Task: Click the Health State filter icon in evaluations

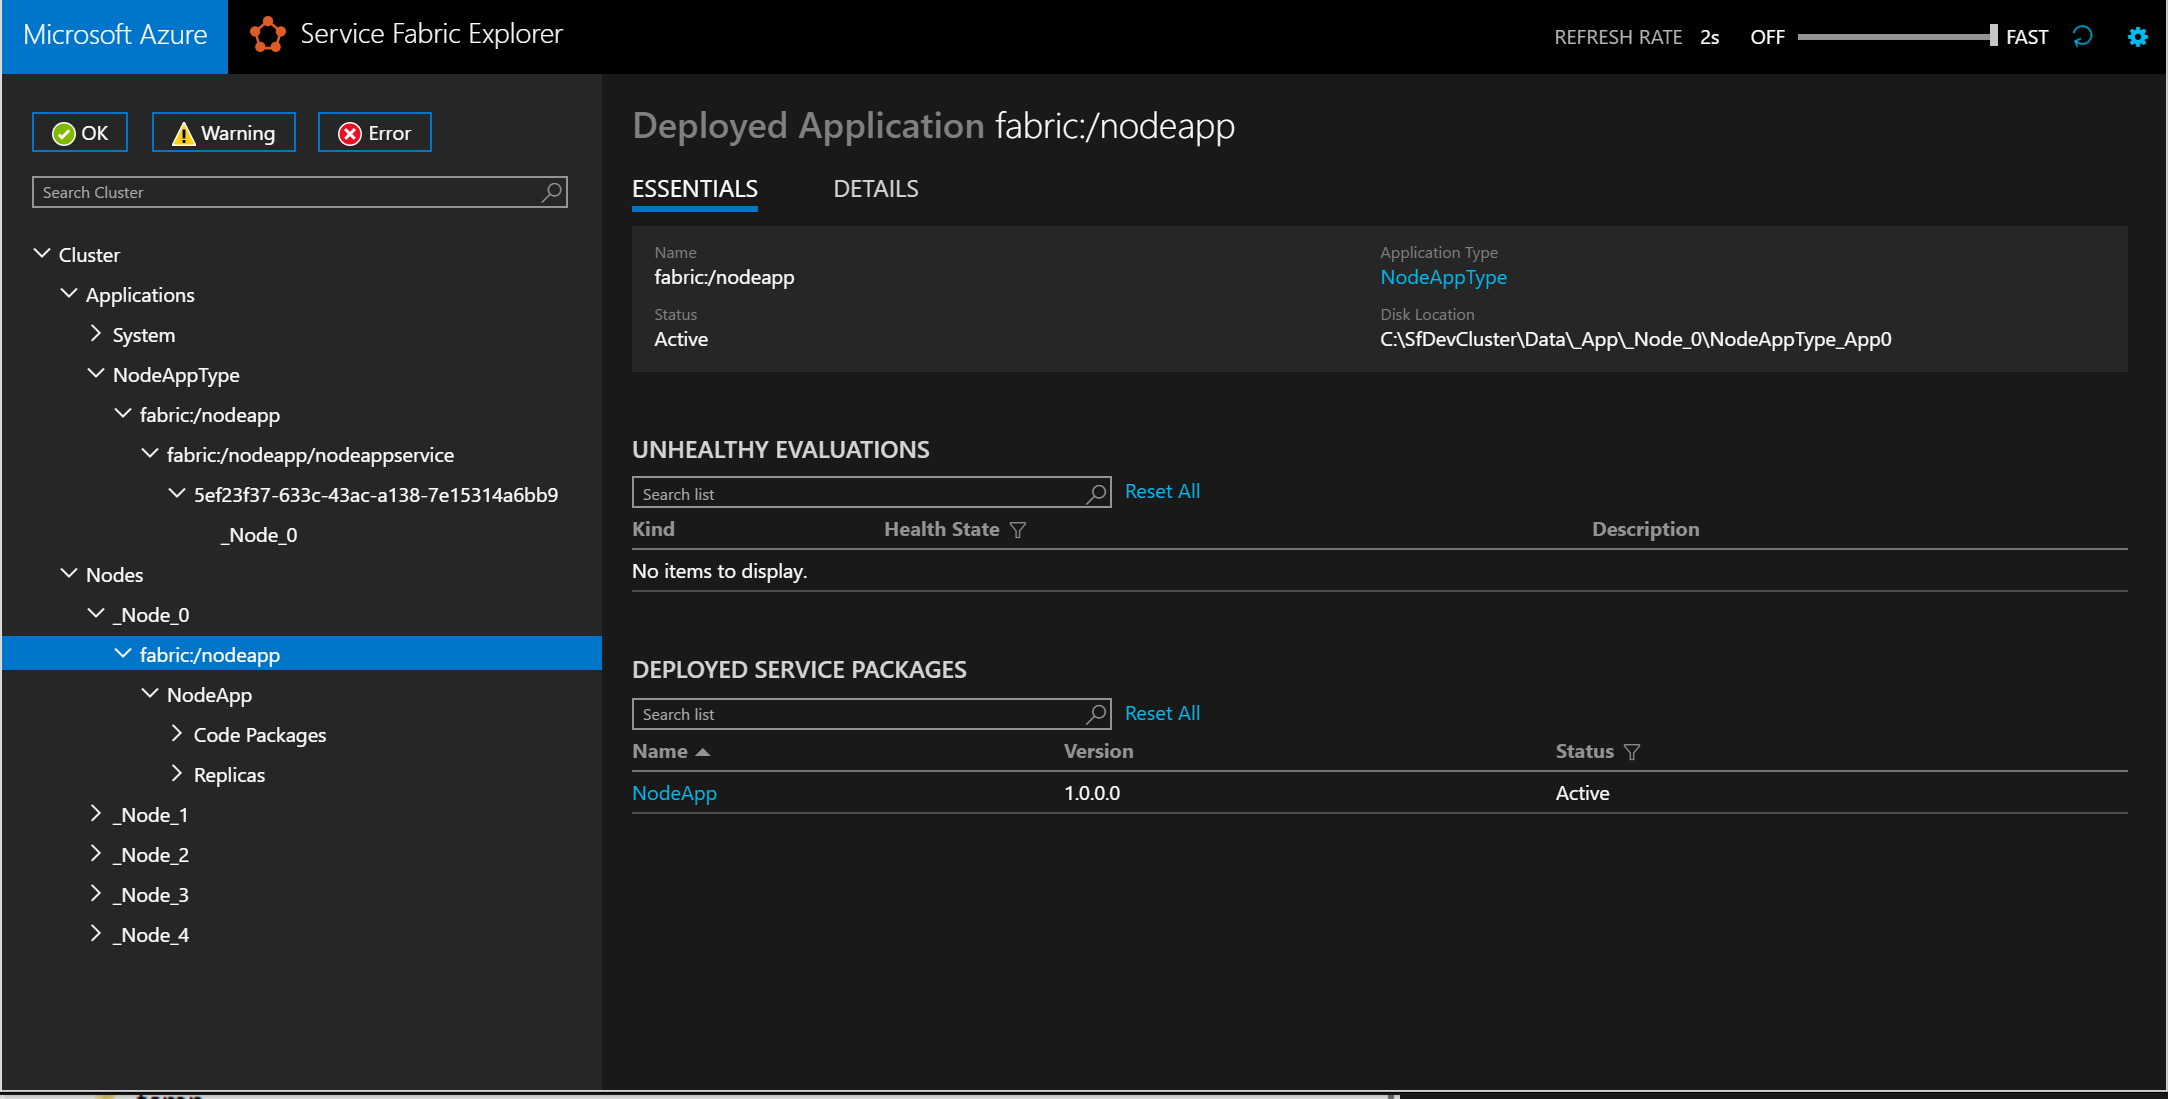Action: 1017,530
